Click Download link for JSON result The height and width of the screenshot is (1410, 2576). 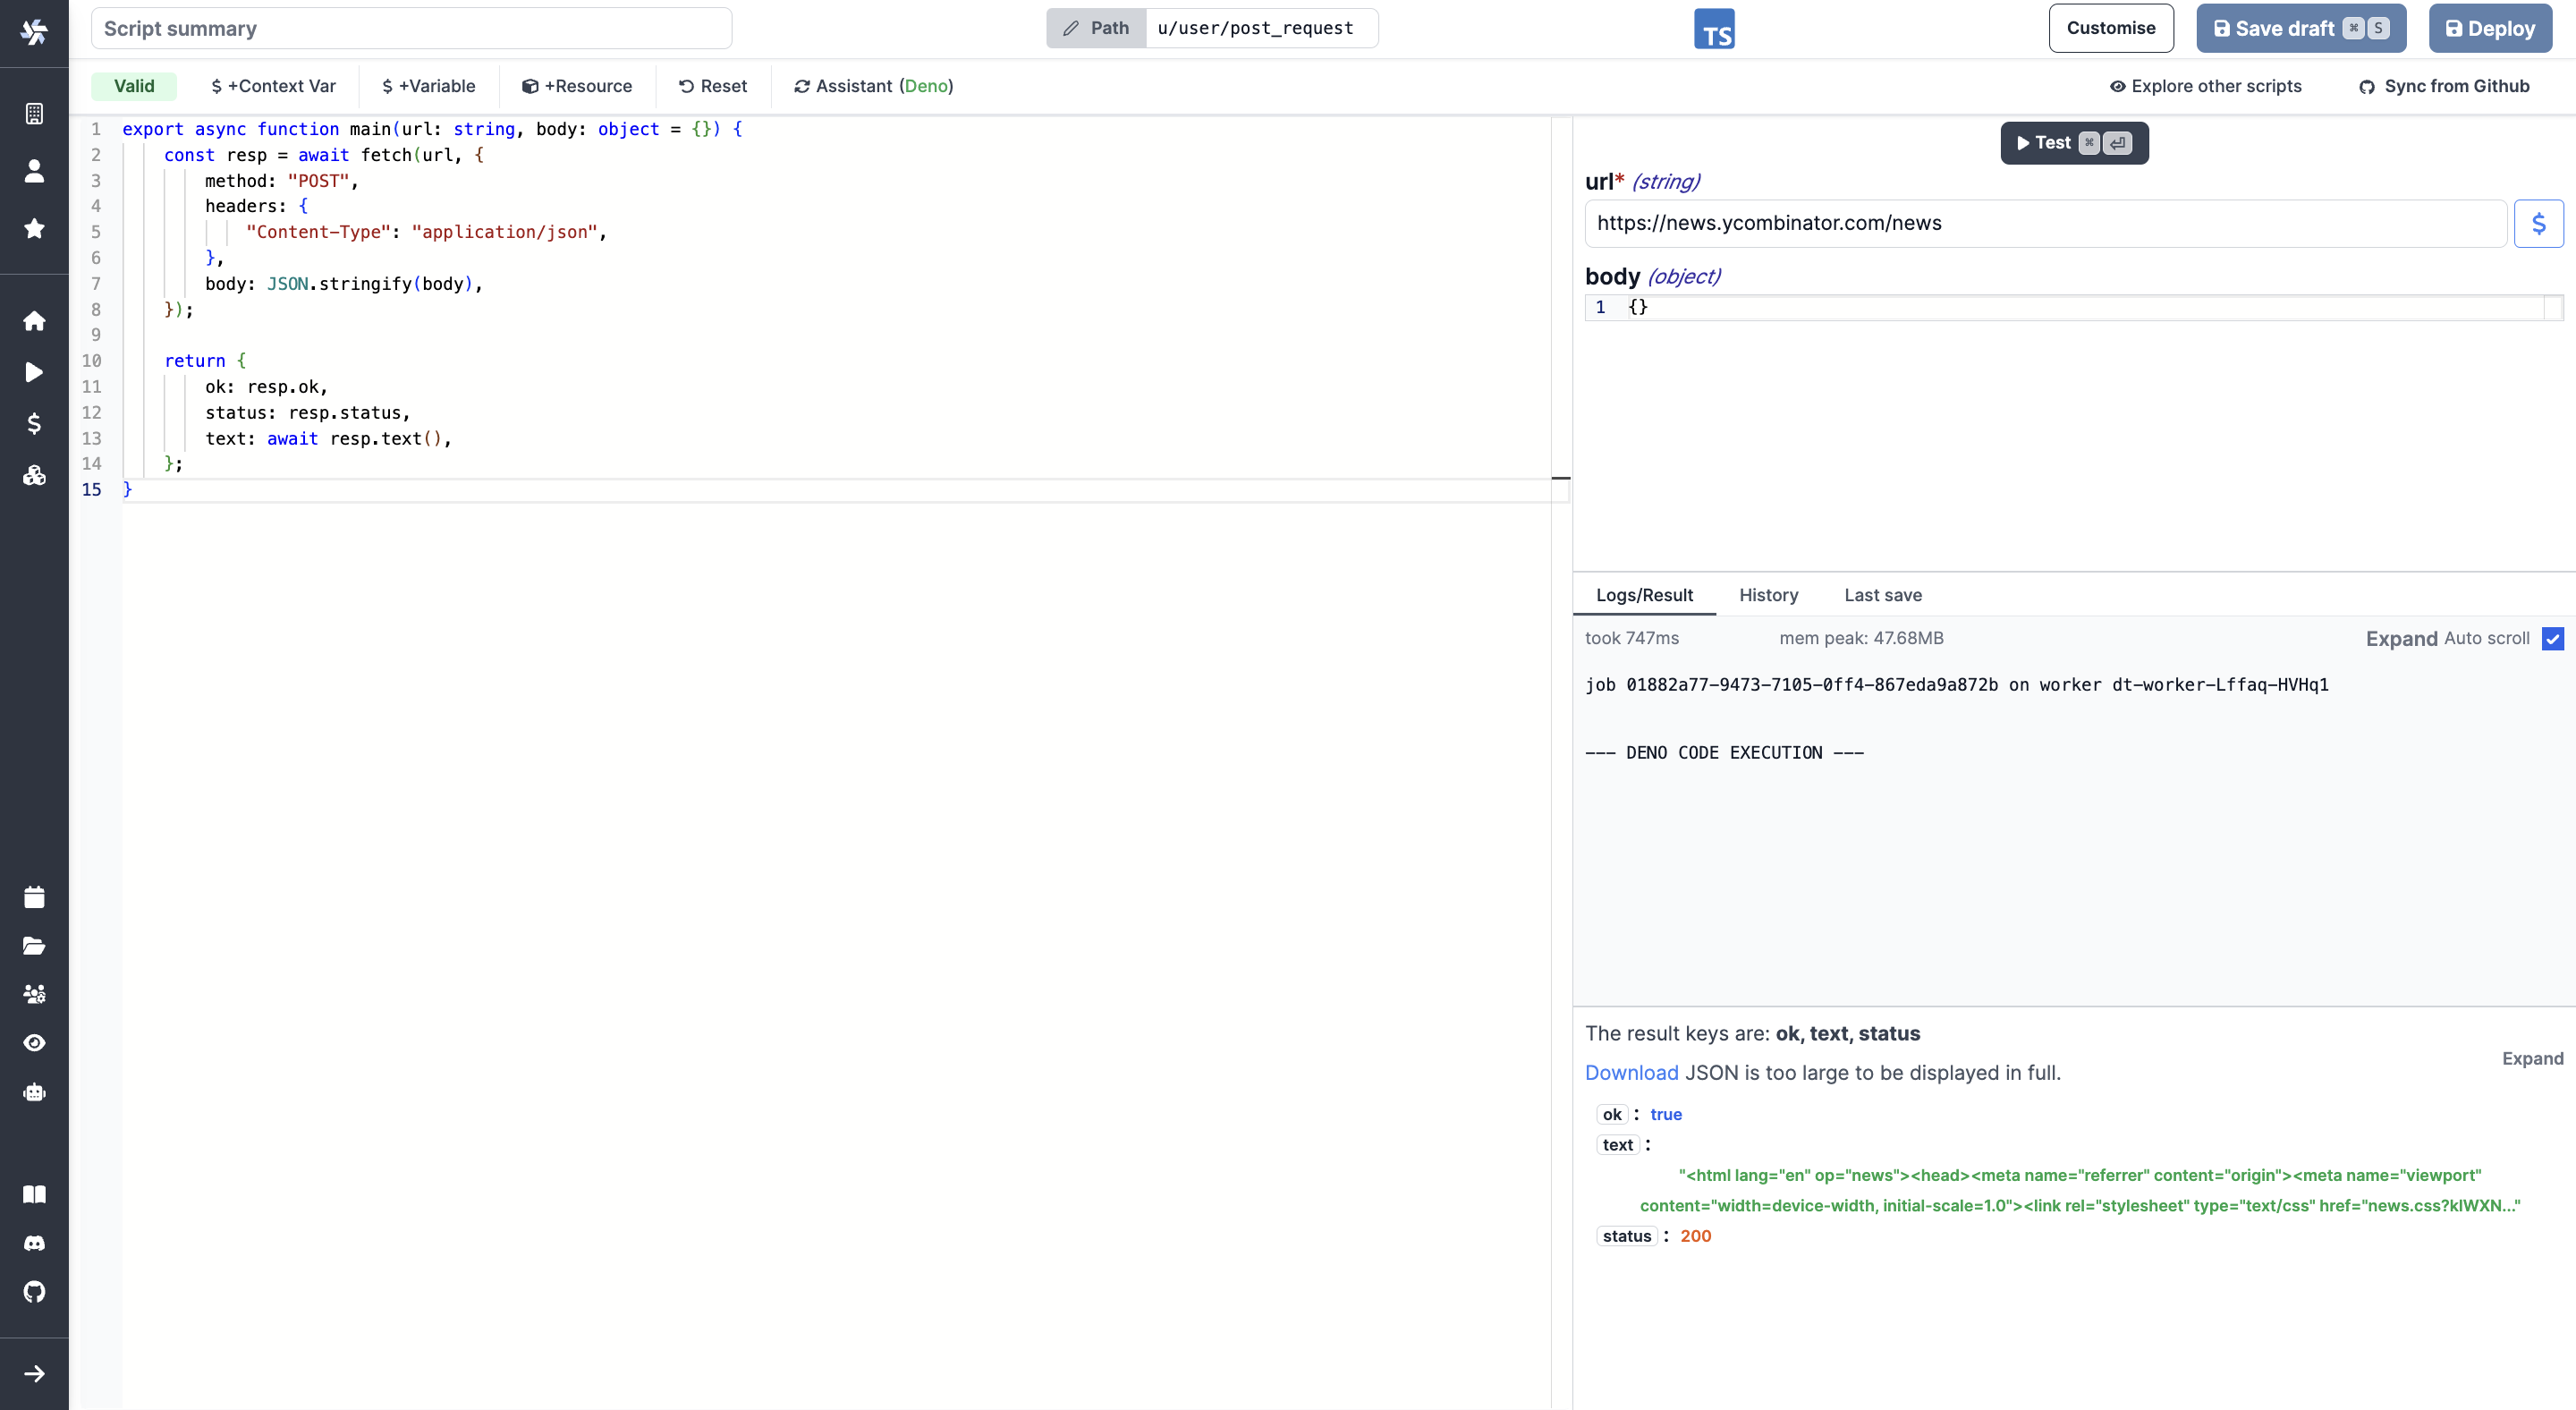pyautogui.click(x=1631, y=1073)
